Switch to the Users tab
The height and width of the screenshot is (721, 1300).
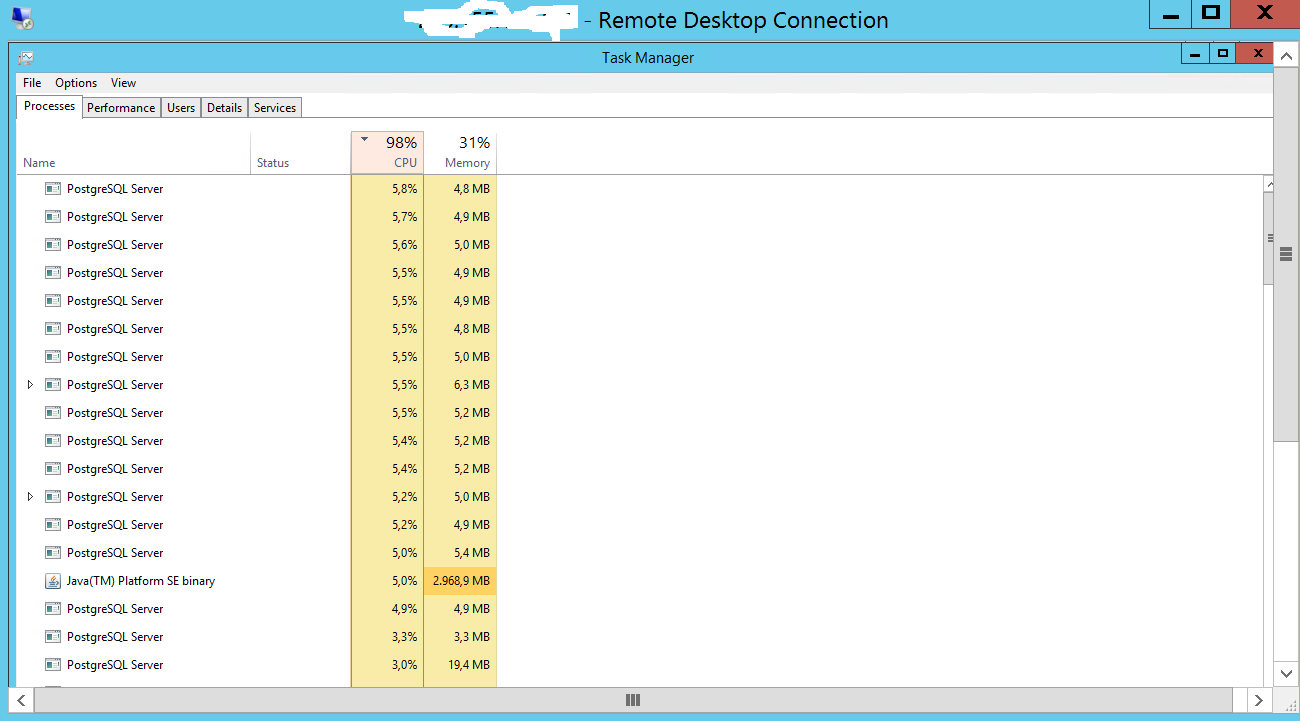point(181,108)
